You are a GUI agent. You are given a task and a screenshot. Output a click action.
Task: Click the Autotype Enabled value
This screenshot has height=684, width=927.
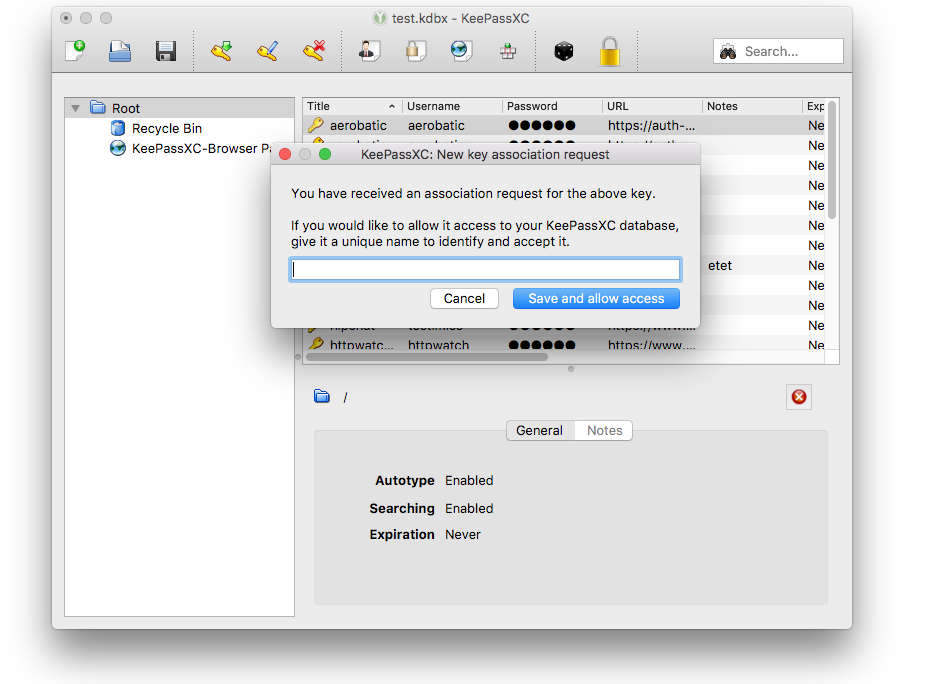click(x=469, y=481)
